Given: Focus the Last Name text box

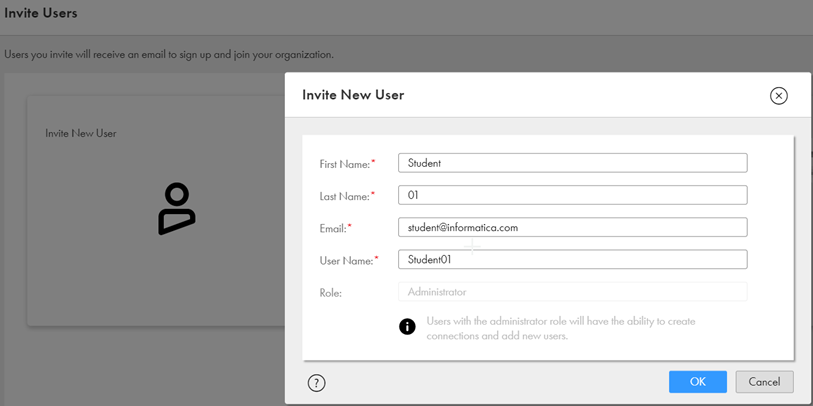Looking at the screenshot, I should click(572, 195).
